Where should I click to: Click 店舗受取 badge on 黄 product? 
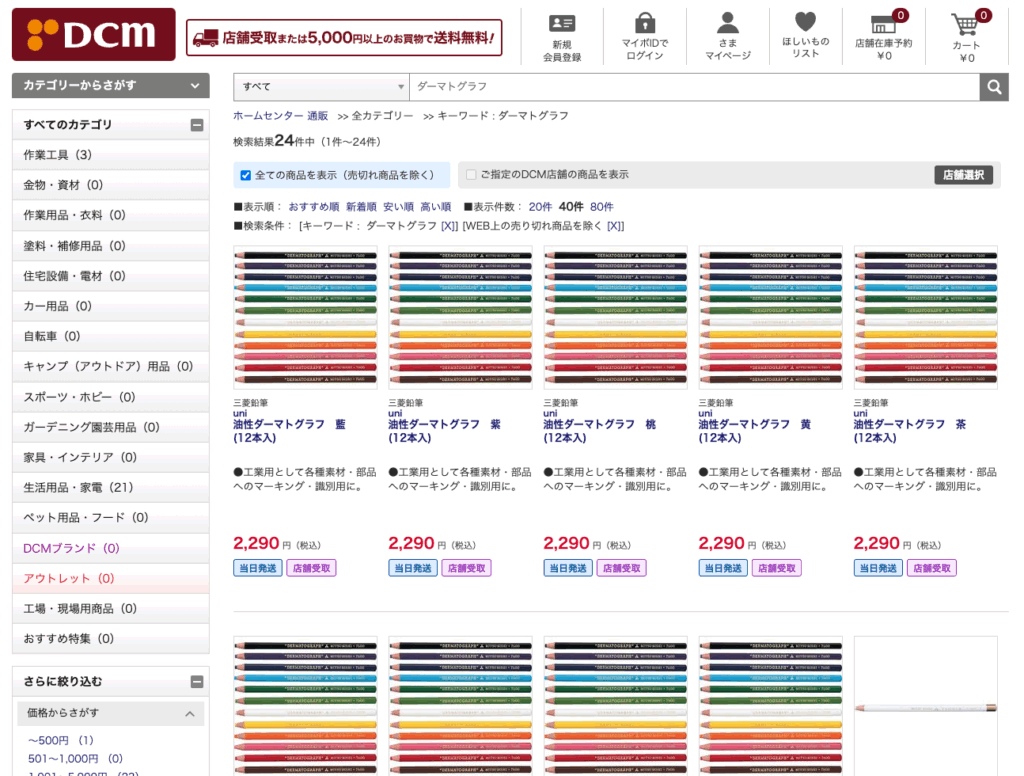(776, 568)
